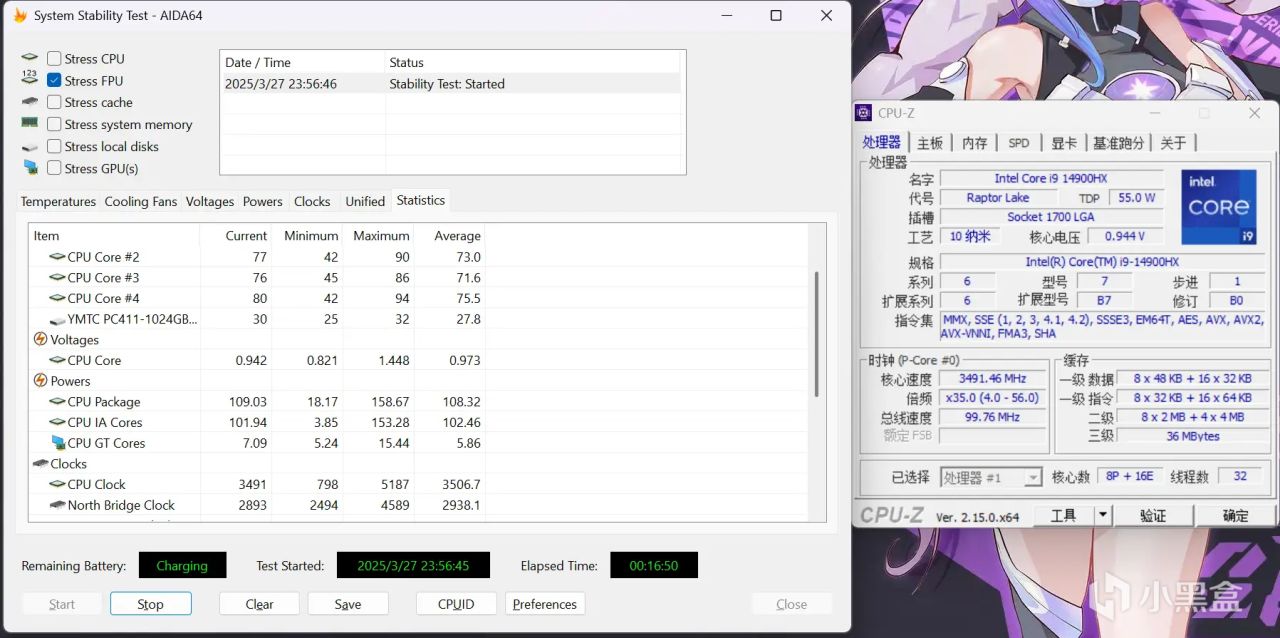Click the lightning icon beside Voltages
The image size is (1280, 638).
click(x=40, y=339)
